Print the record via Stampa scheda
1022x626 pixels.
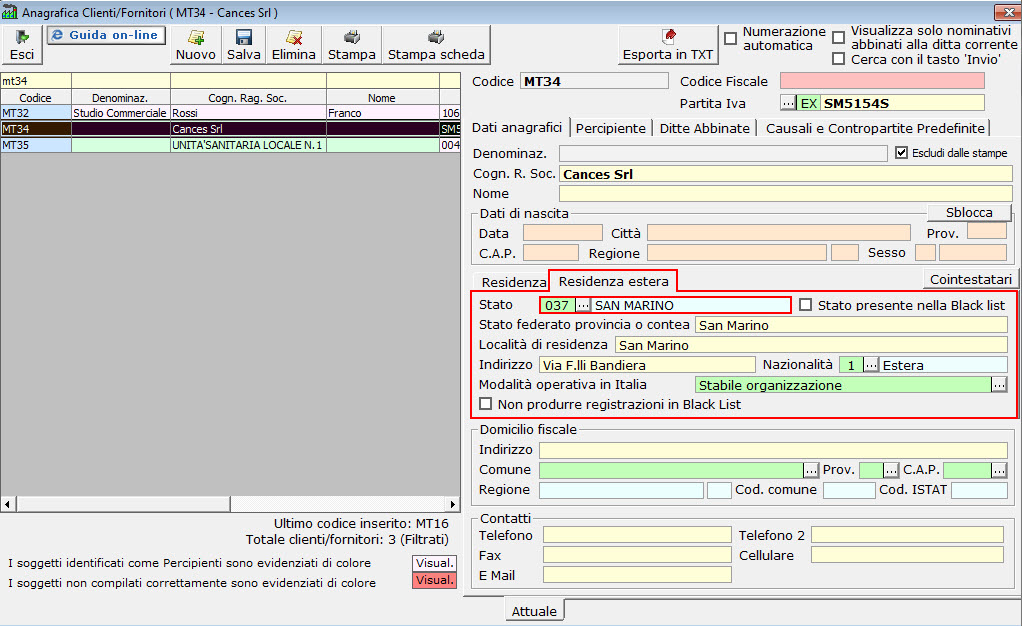(x=436, y=45)
